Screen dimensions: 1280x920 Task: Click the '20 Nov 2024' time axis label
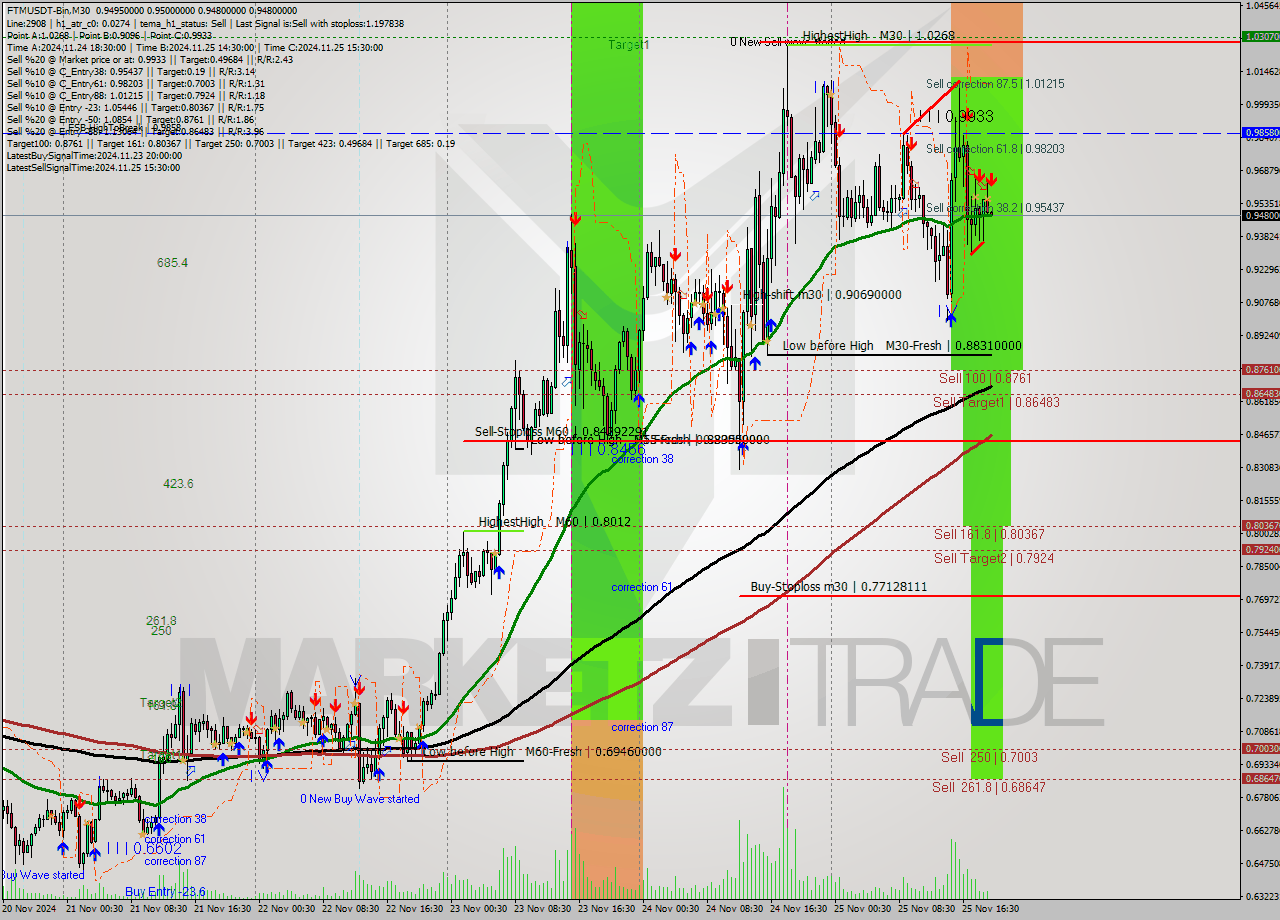30,909
